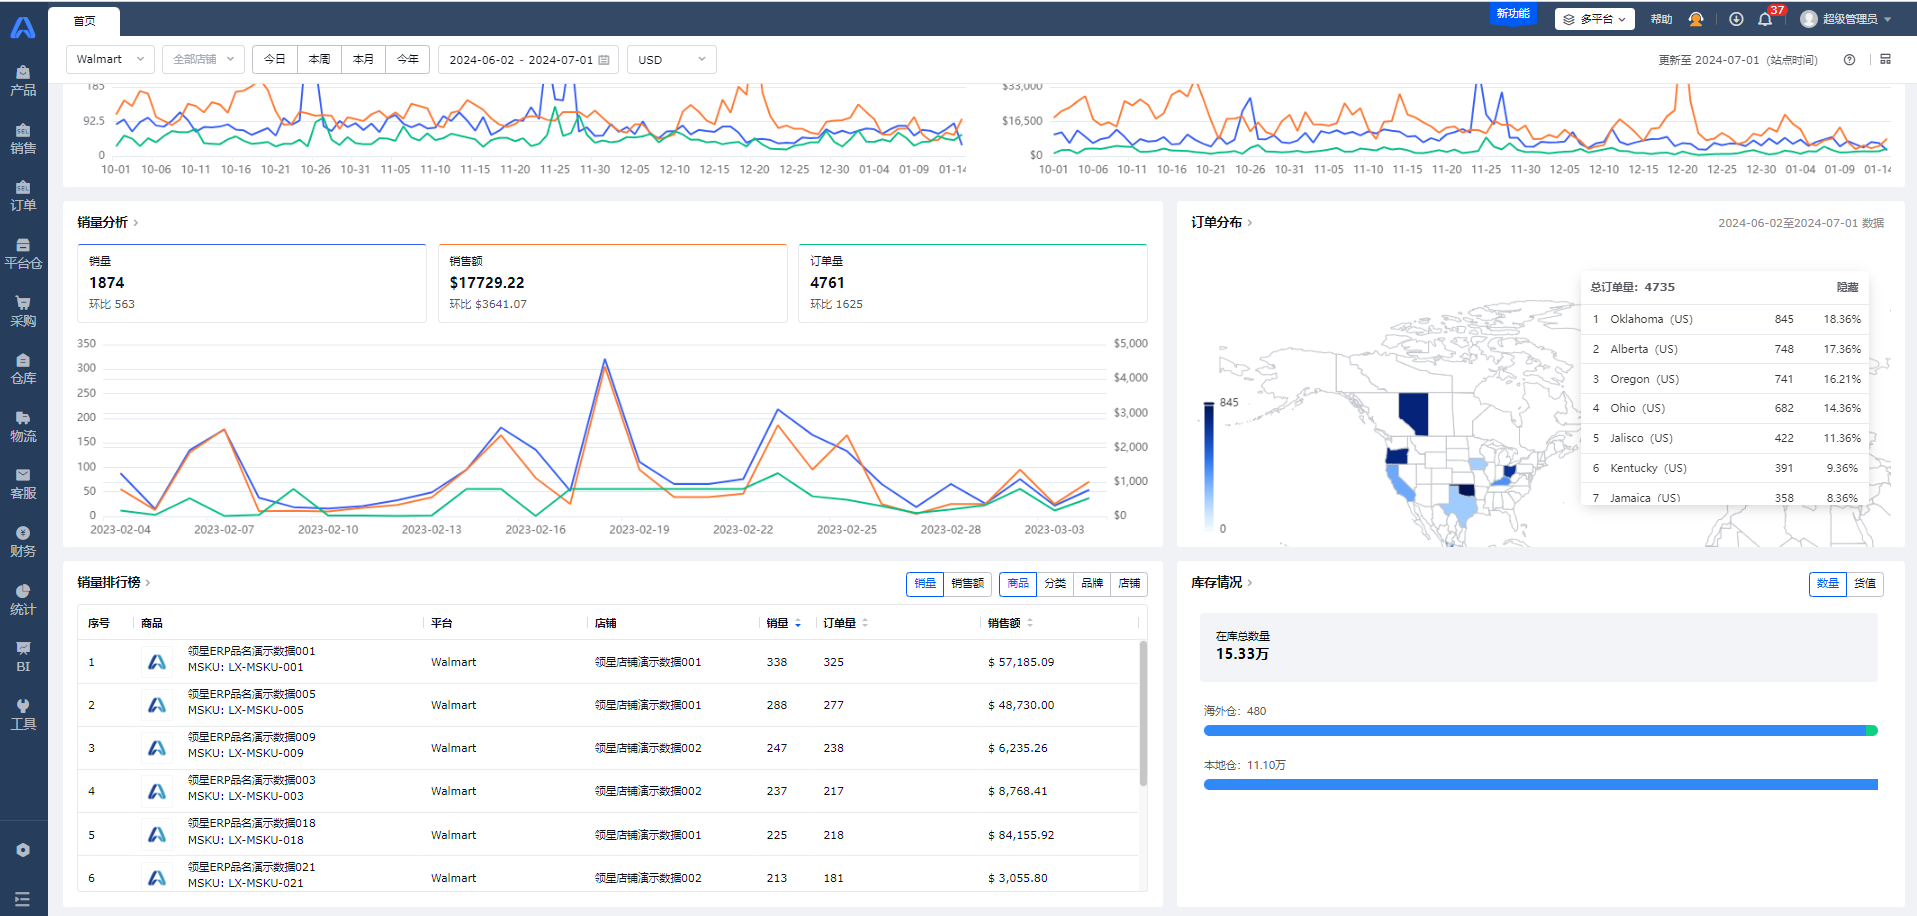This screenshot has height=916, width=1917.
Task: Open the 财务 (Finance) sidebar menu
Action: point(23,541)
